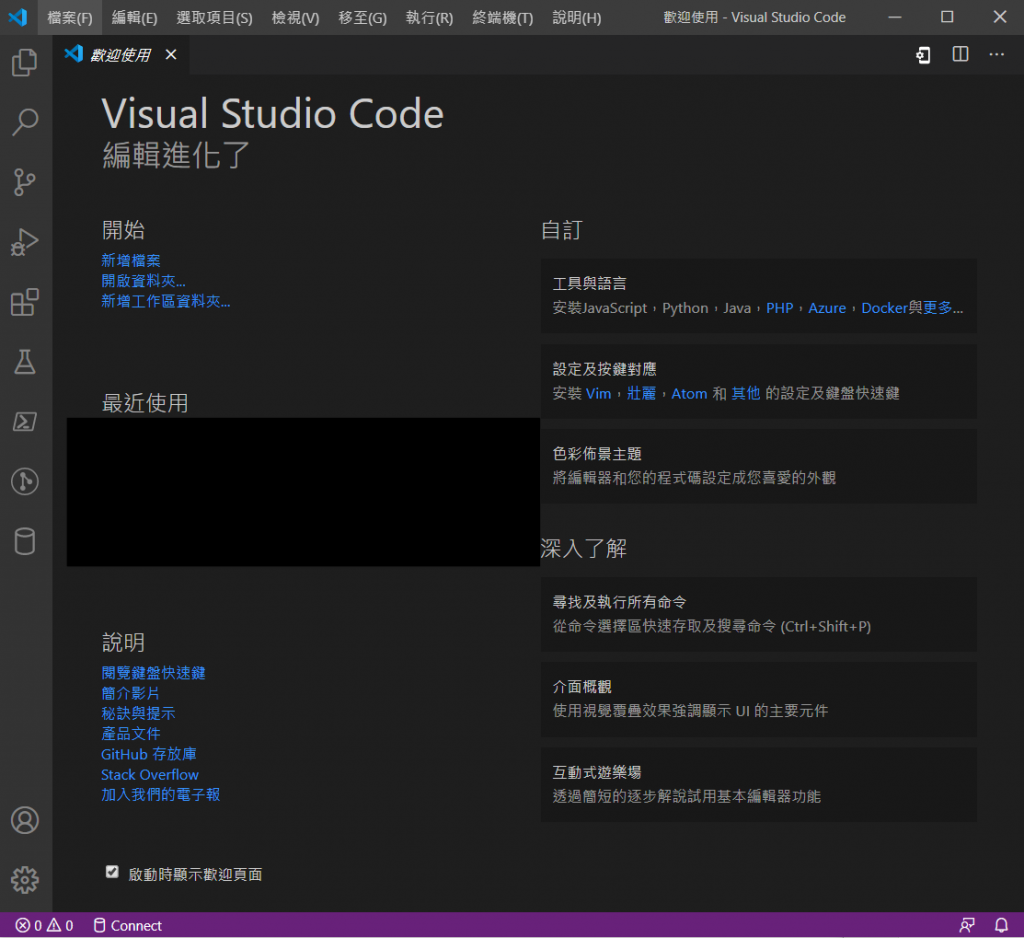Open the 產品文件 link
The width and height of the screenshot is (1024, 938).
[131, 734]
